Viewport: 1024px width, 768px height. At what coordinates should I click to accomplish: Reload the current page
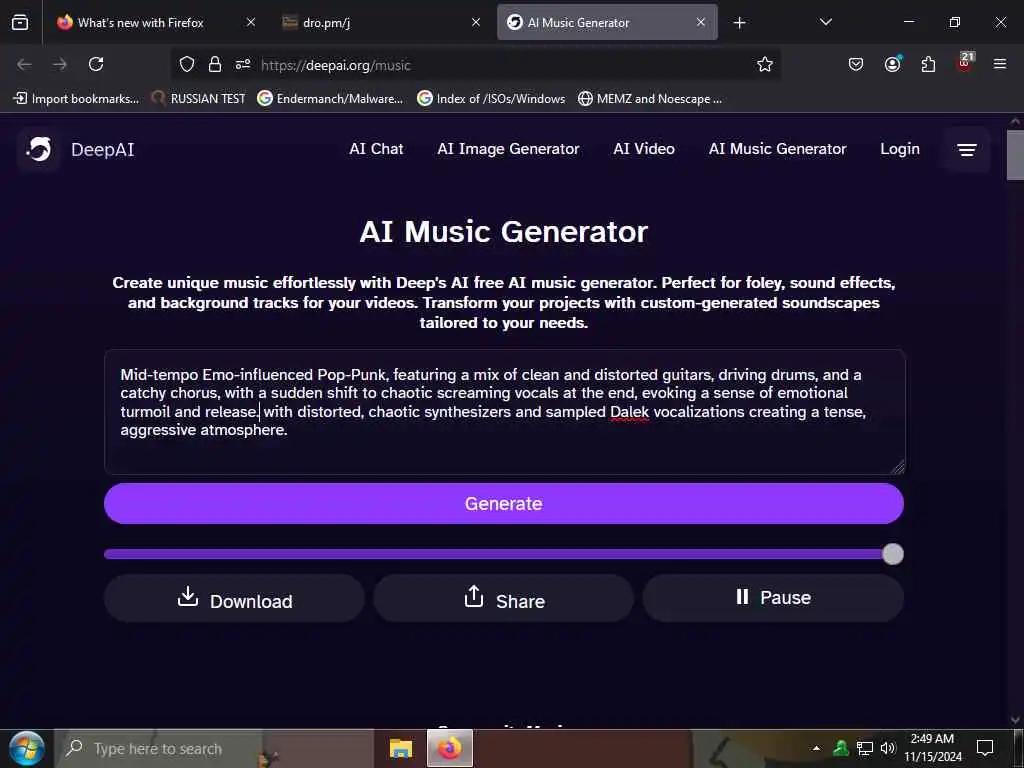(x=96, y=64)
